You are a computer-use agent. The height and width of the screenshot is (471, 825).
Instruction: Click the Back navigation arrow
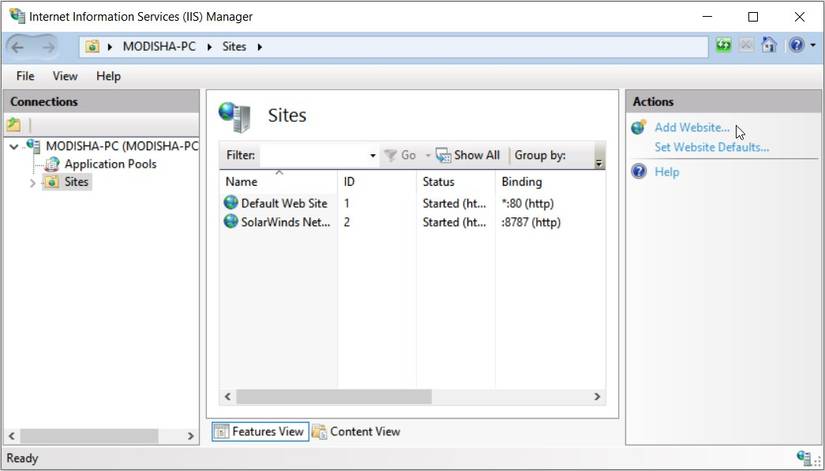(17, 47)
